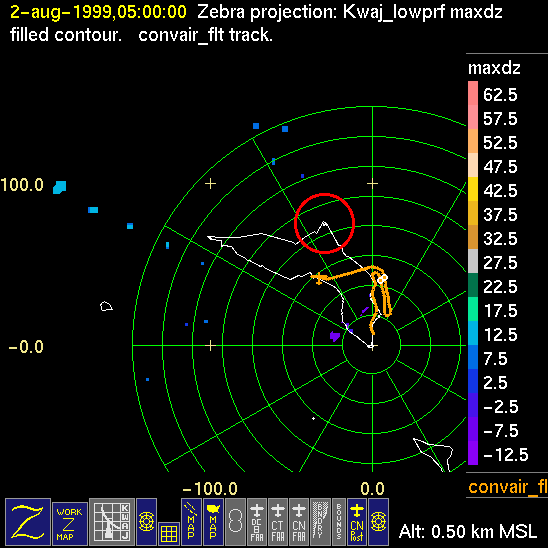Click the 42.5 yellow color bar swatch

(473, 189)
